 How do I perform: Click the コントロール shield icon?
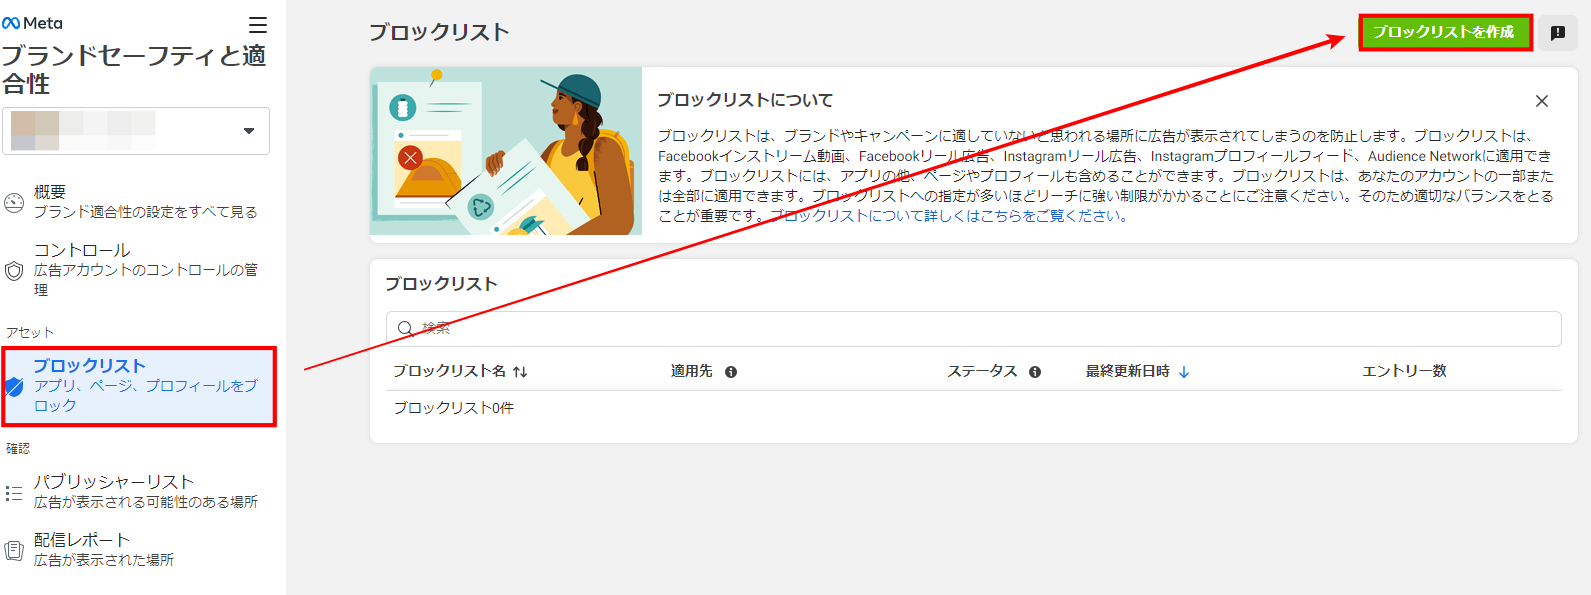point(14,271)
